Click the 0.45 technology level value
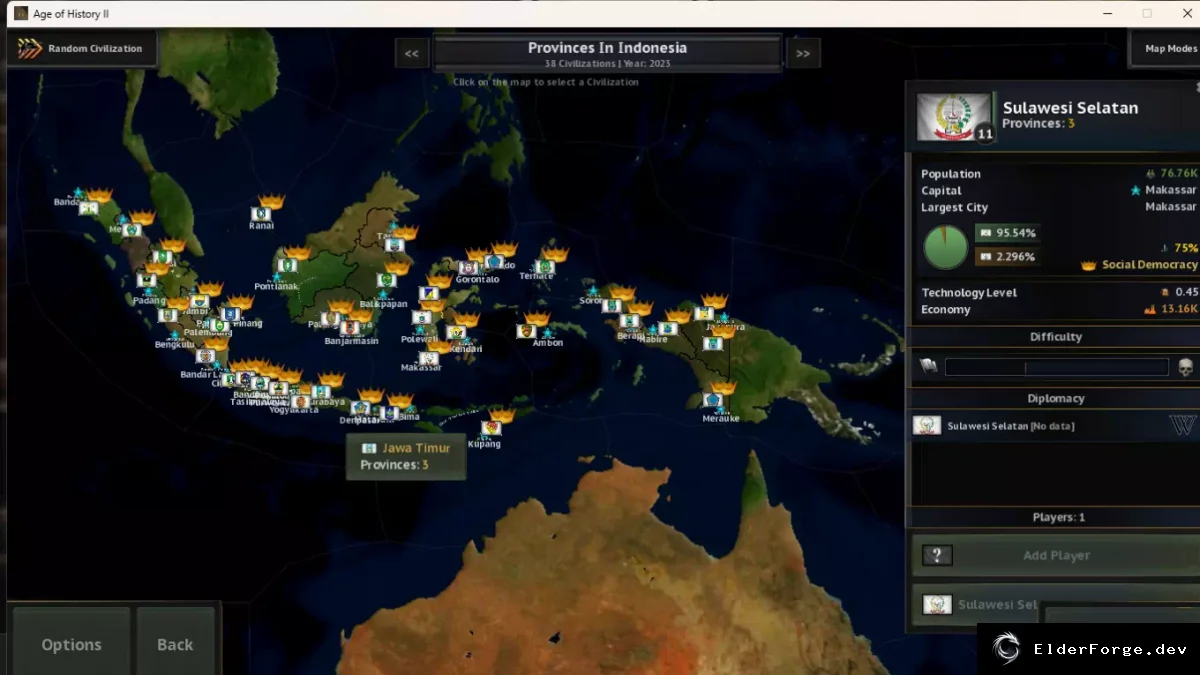This screenshot has height=675, width=1200. pos(1186,292)
